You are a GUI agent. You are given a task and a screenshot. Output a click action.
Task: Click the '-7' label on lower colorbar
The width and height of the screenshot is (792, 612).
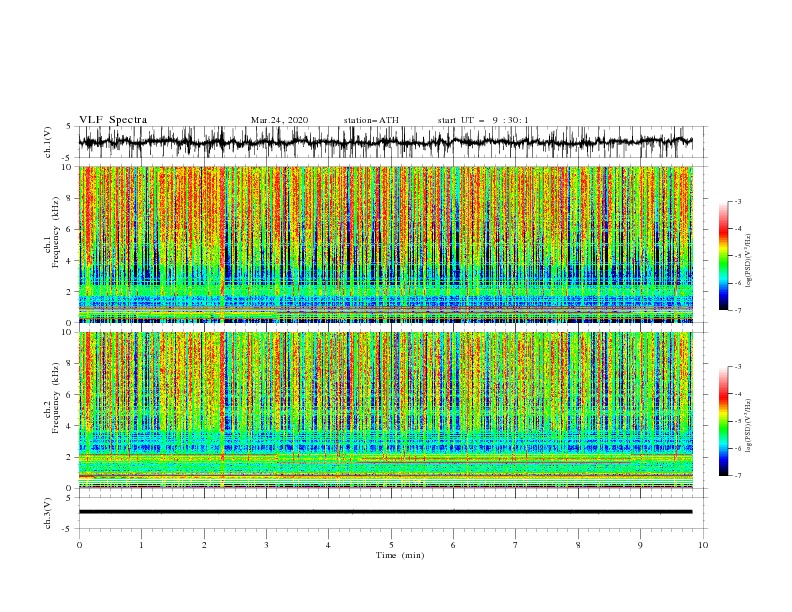[738, 476]
